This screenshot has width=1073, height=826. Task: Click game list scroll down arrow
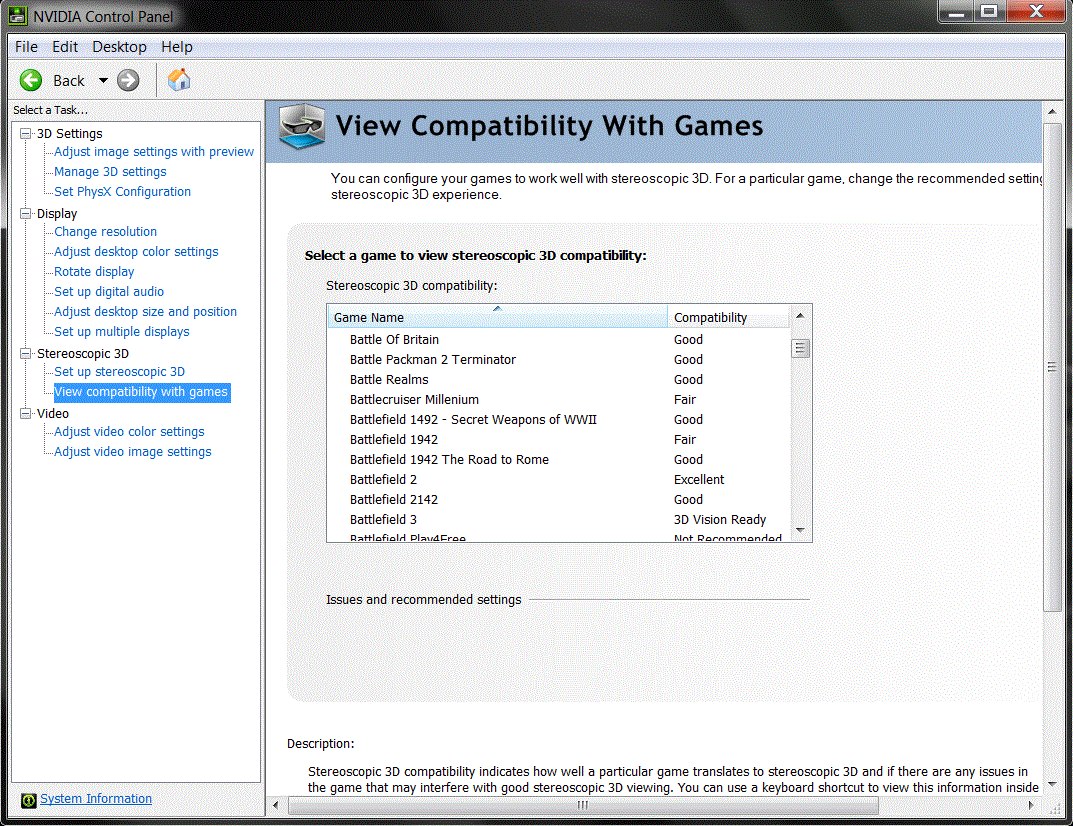tap(800, 530)
